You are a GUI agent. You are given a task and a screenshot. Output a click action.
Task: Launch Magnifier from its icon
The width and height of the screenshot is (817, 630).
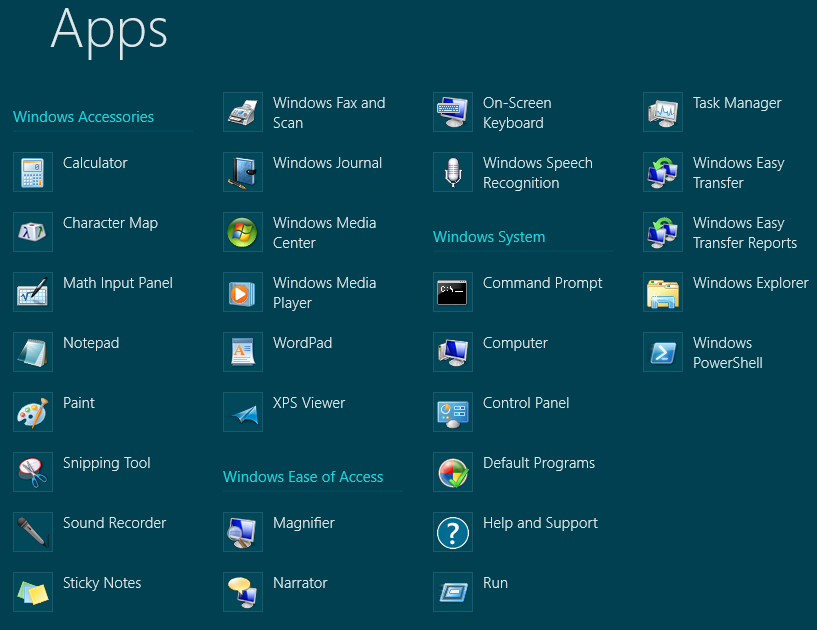243,532
